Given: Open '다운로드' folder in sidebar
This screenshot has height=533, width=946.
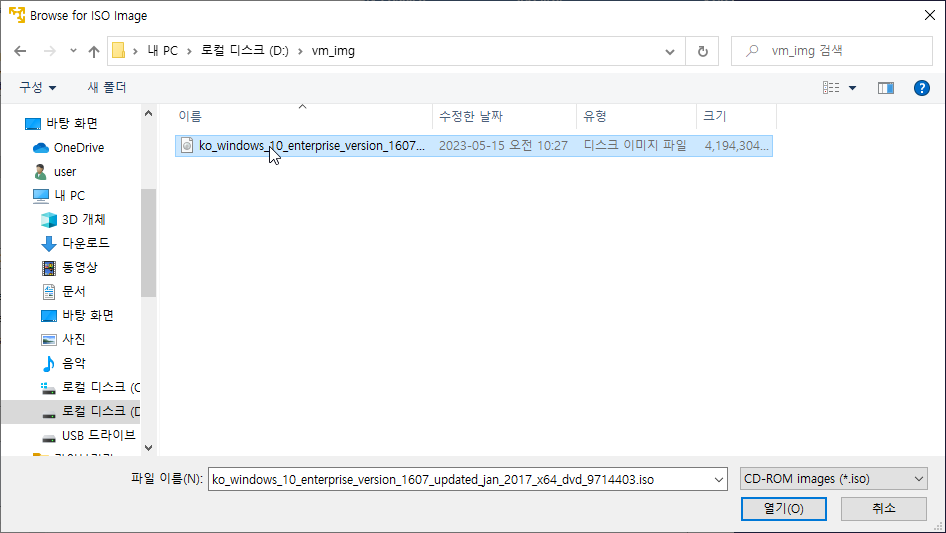Looking at the screenshot, I should click(x=86, y=243).
